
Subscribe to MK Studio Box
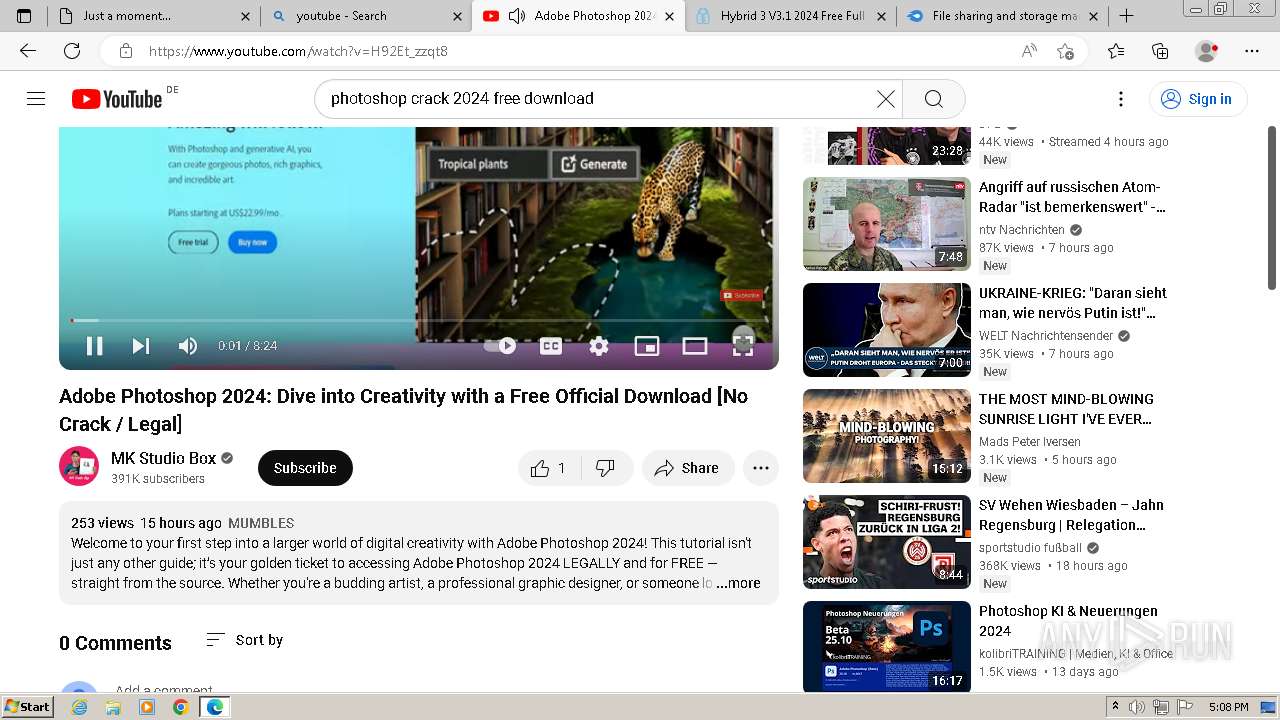tap(305, 468)
